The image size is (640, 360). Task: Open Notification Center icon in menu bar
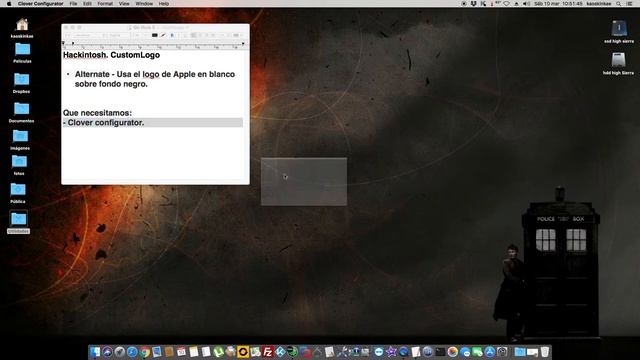(630, 4)
